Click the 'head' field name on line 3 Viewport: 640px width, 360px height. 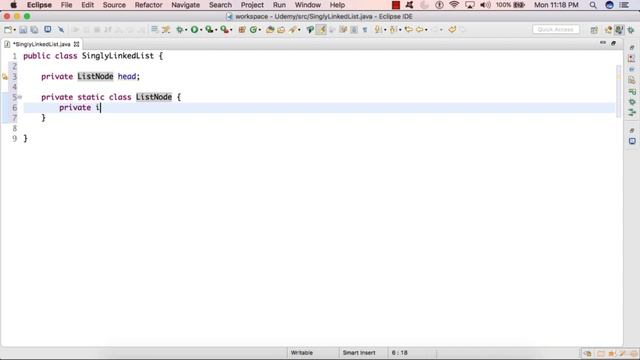127,76
